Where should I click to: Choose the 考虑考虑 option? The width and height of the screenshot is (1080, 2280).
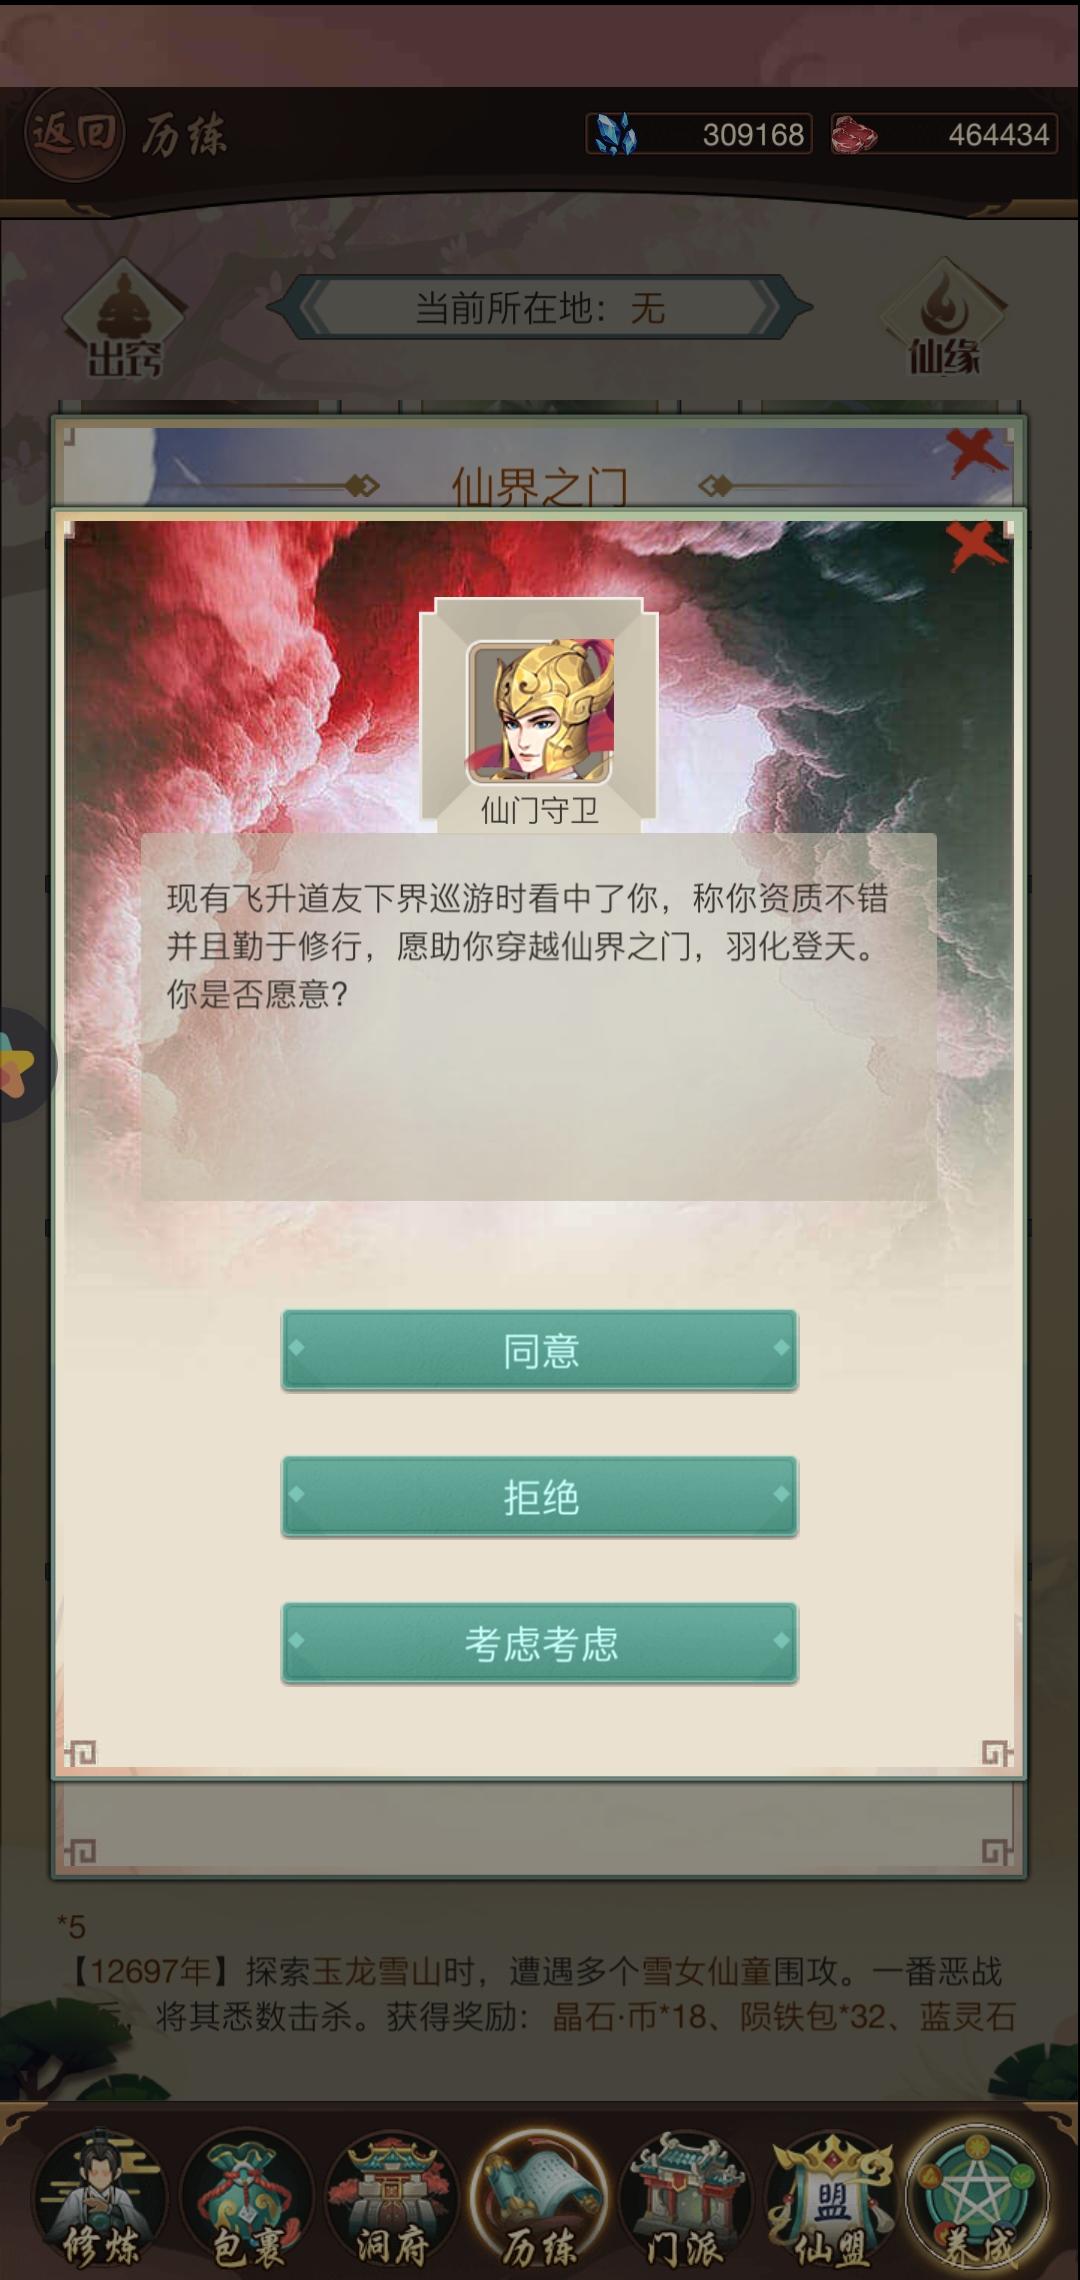[540, 1643]
